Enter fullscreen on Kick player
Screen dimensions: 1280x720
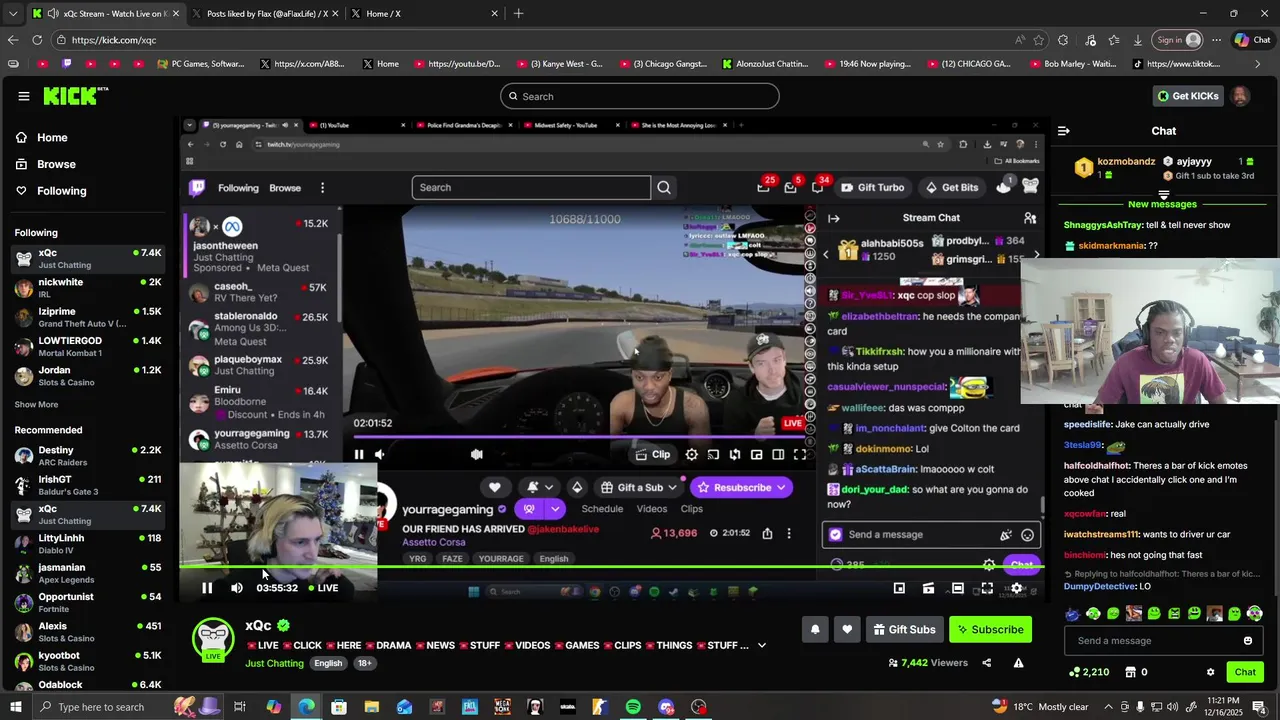[x=987, y=588]
